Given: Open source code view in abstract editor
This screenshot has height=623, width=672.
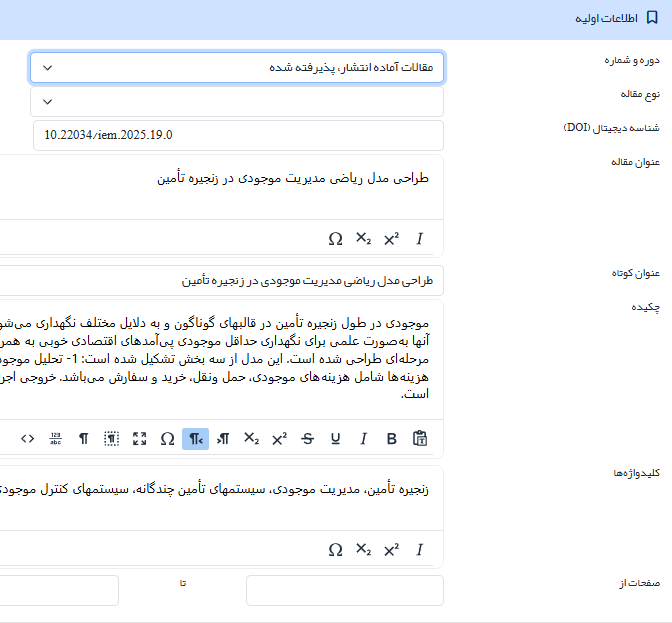Looking at the screenshot, I should [27, 438].
